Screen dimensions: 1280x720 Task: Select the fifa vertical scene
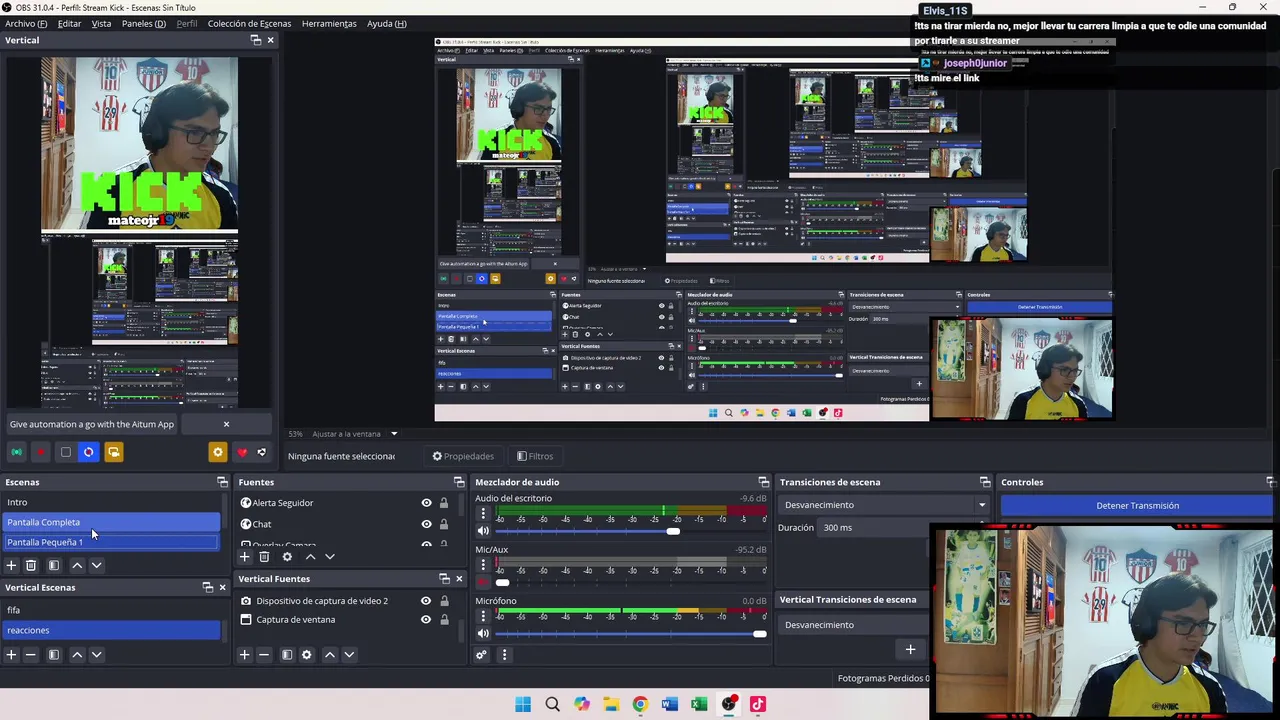tap(111, 610)
